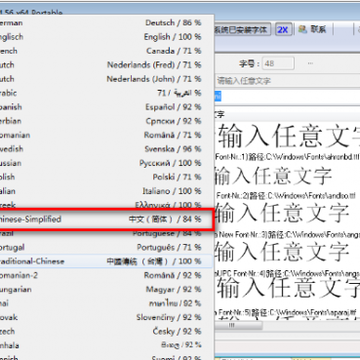The image size is (360, 360).
Task: Select Romanian entry at 71 %
Action: (106, 135)
